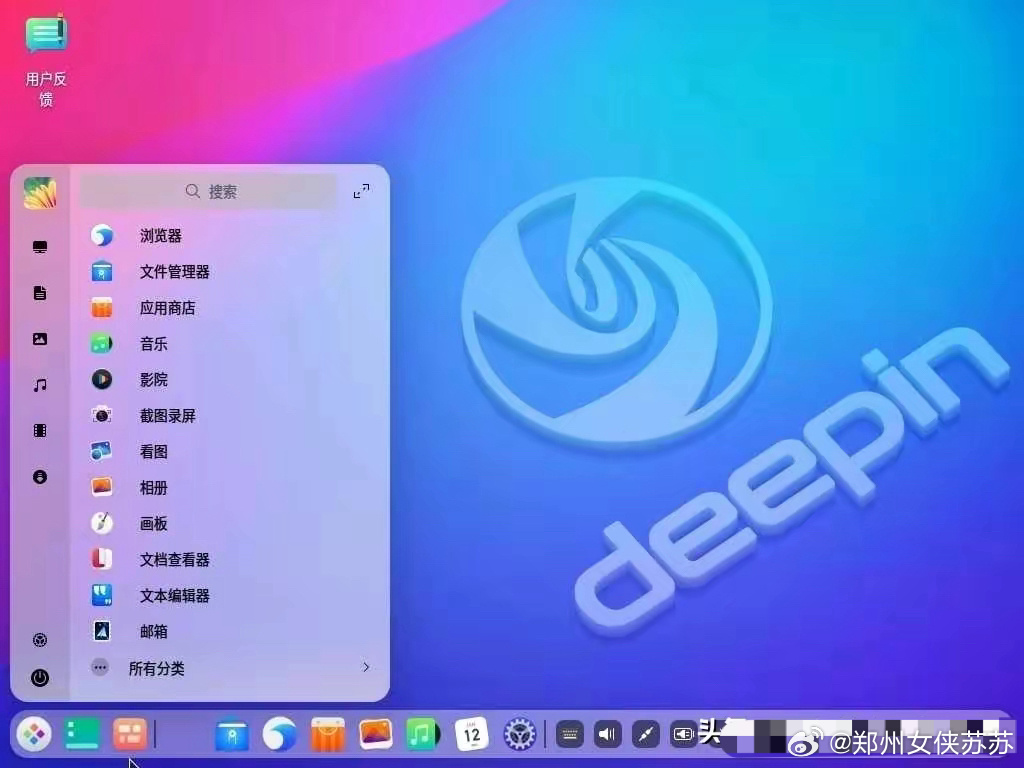Expand 所有分类 all categories
Screen dimensions: 1024x768
pyautogui.click(x=230, y=667)
